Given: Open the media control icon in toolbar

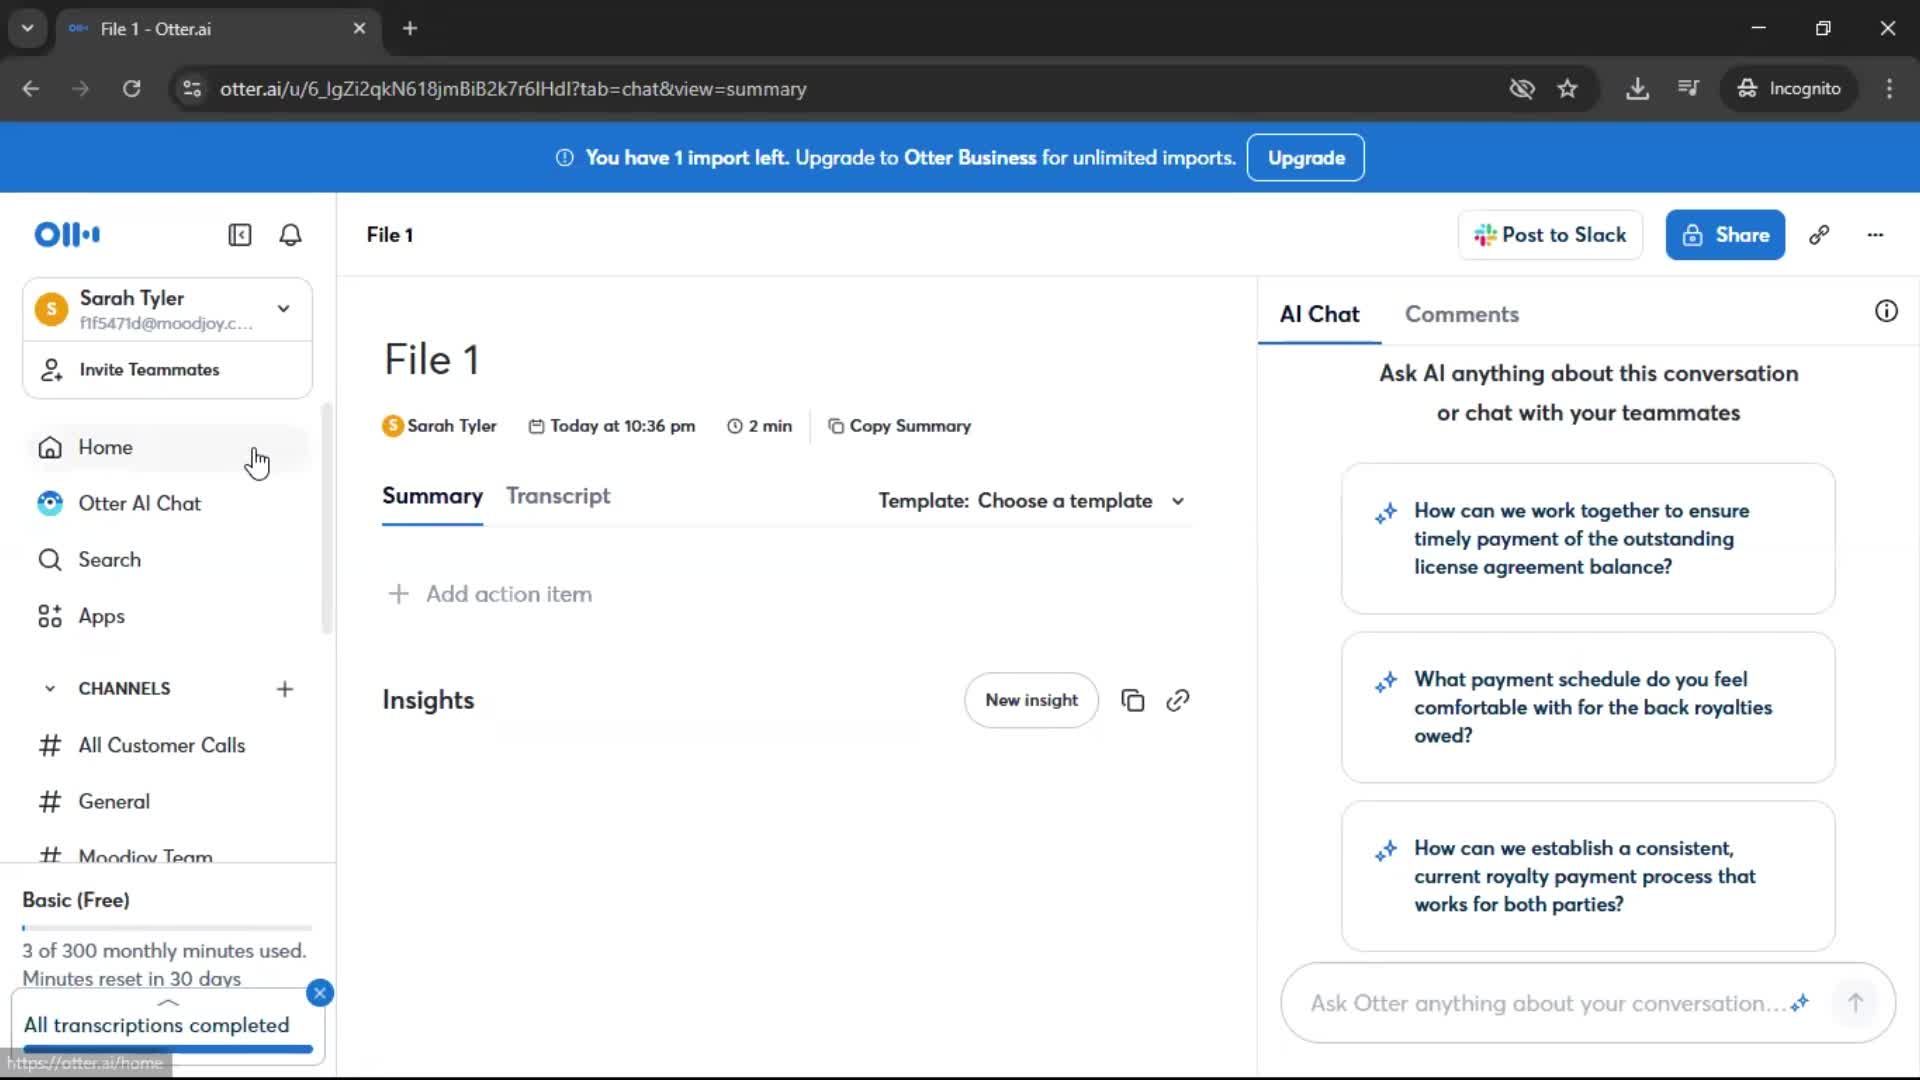Looking at the screenshot, I should [x=1688, y=89].
